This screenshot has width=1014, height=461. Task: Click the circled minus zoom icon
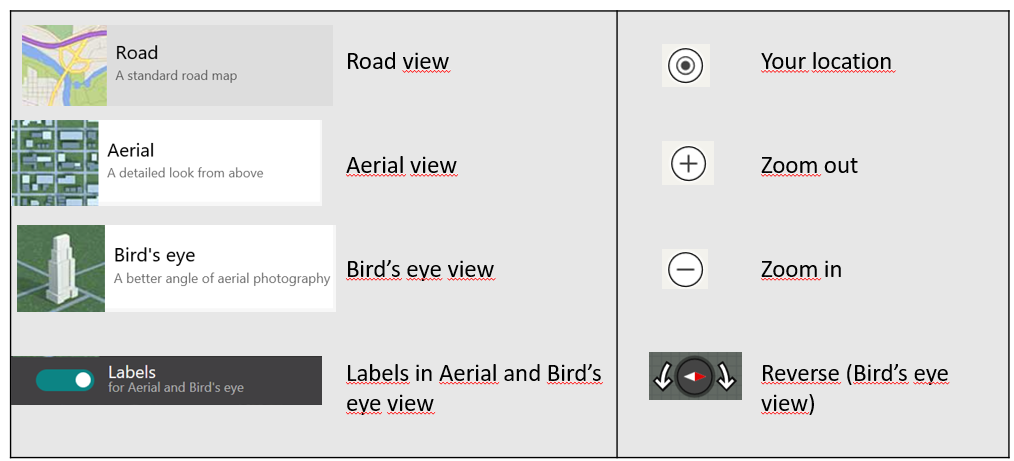[x=686, y=269]
